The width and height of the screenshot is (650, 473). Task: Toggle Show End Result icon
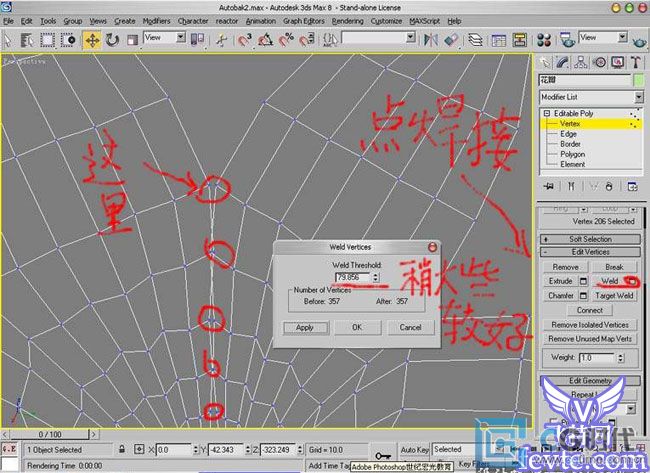pos(571,187)
